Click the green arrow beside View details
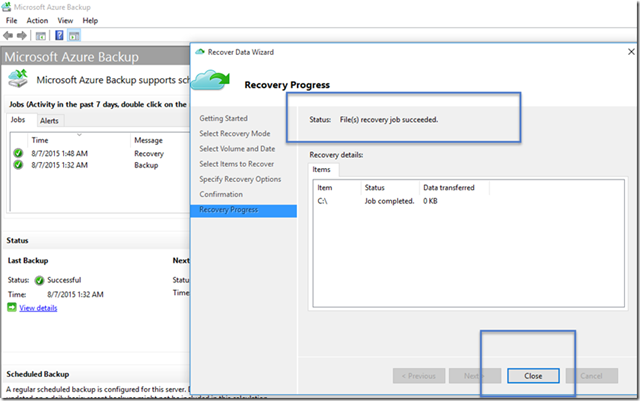This screenshot has width=640, height=401. coord(11,308)
